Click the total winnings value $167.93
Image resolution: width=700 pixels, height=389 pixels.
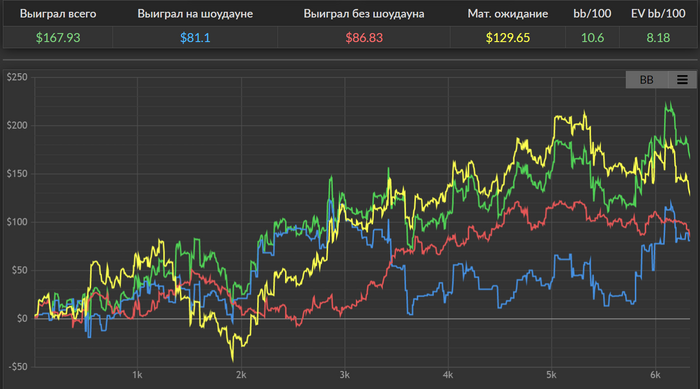(58, 38)
